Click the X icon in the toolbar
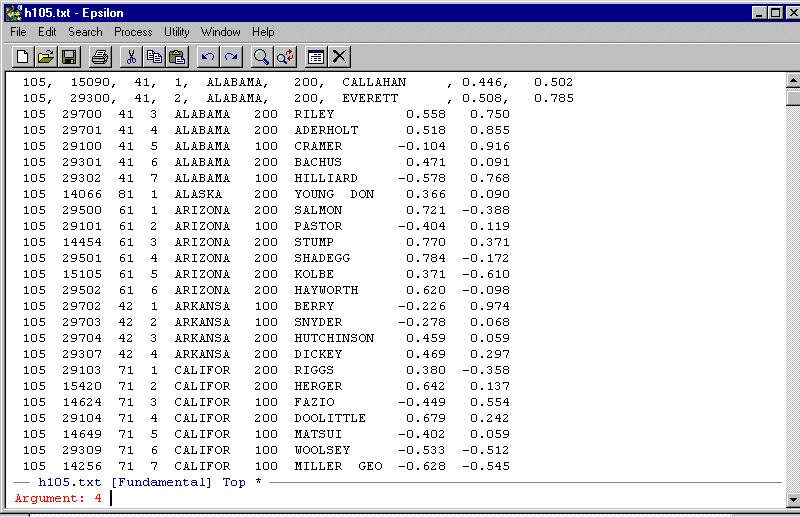 [x=340, y=57]
